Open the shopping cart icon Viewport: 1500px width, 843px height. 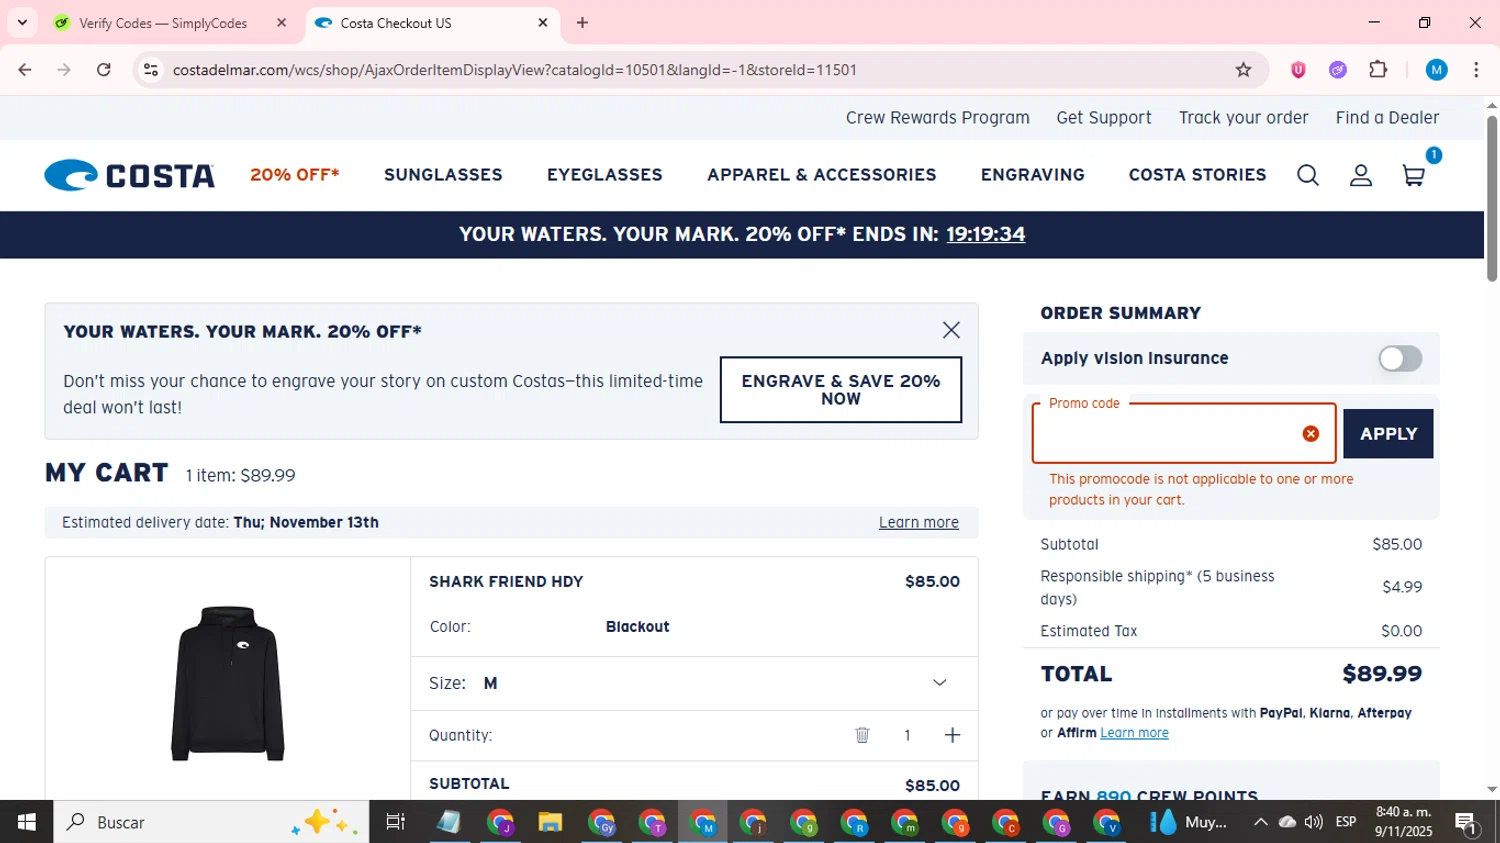pyautogui.click(x=1413, y=175)
